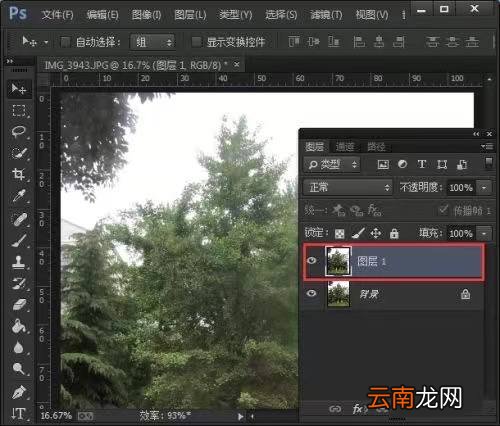
Task: Select the Blur tool droplet icon
Action: tap(19, 347)
